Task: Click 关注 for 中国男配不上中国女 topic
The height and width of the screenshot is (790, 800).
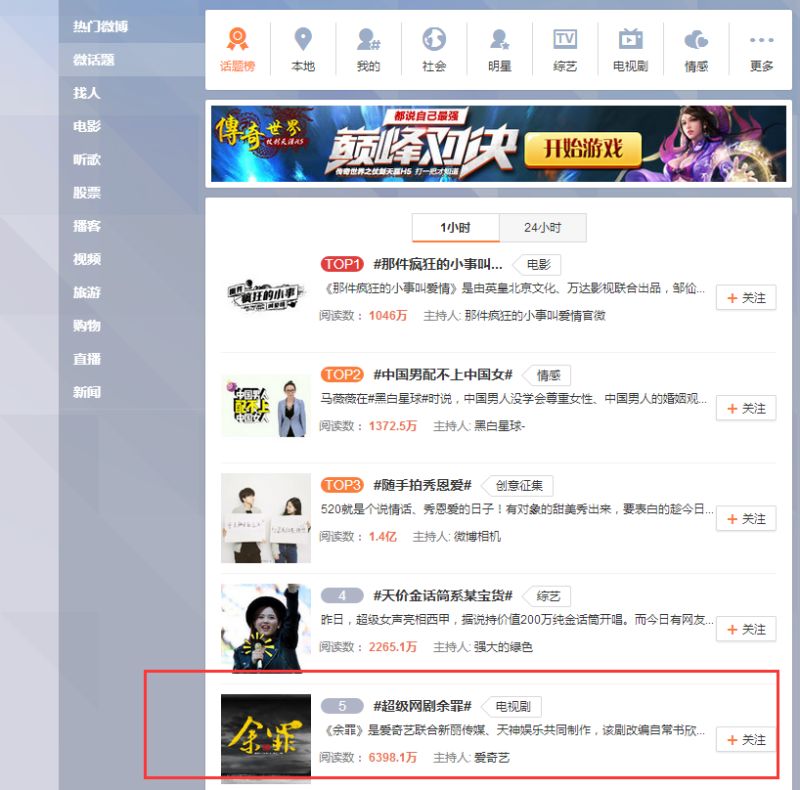Action: [746, 409]
